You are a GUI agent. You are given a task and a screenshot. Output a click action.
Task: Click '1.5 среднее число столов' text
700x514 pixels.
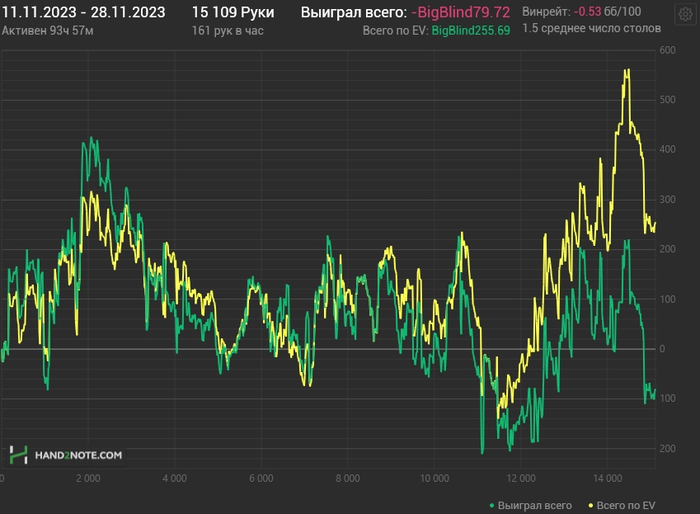point(592,29)
